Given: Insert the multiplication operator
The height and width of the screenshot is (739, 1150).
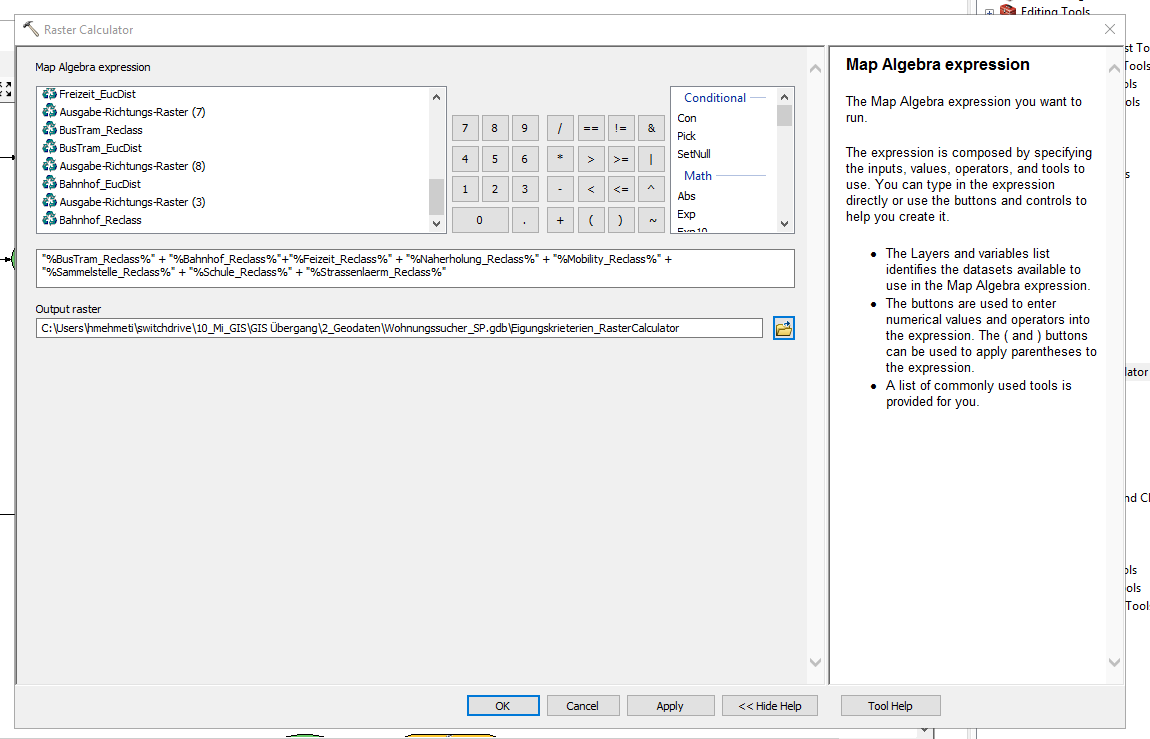Looking at the screenshot, I should [x=560, y=159].
